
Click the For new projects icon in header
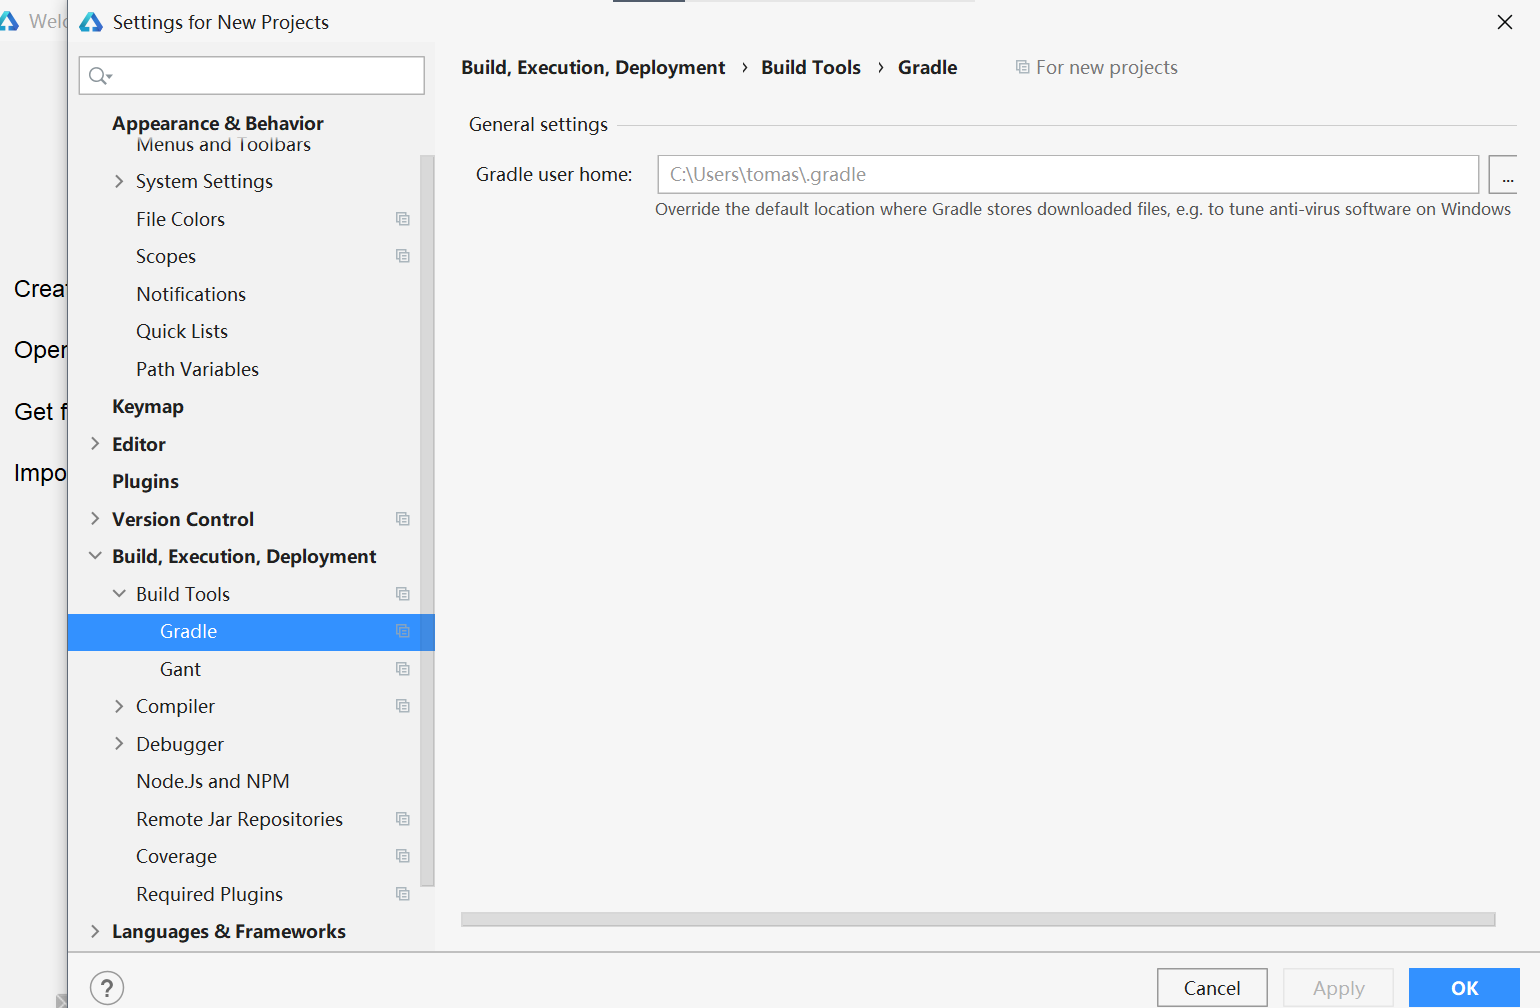point(1022,67)
